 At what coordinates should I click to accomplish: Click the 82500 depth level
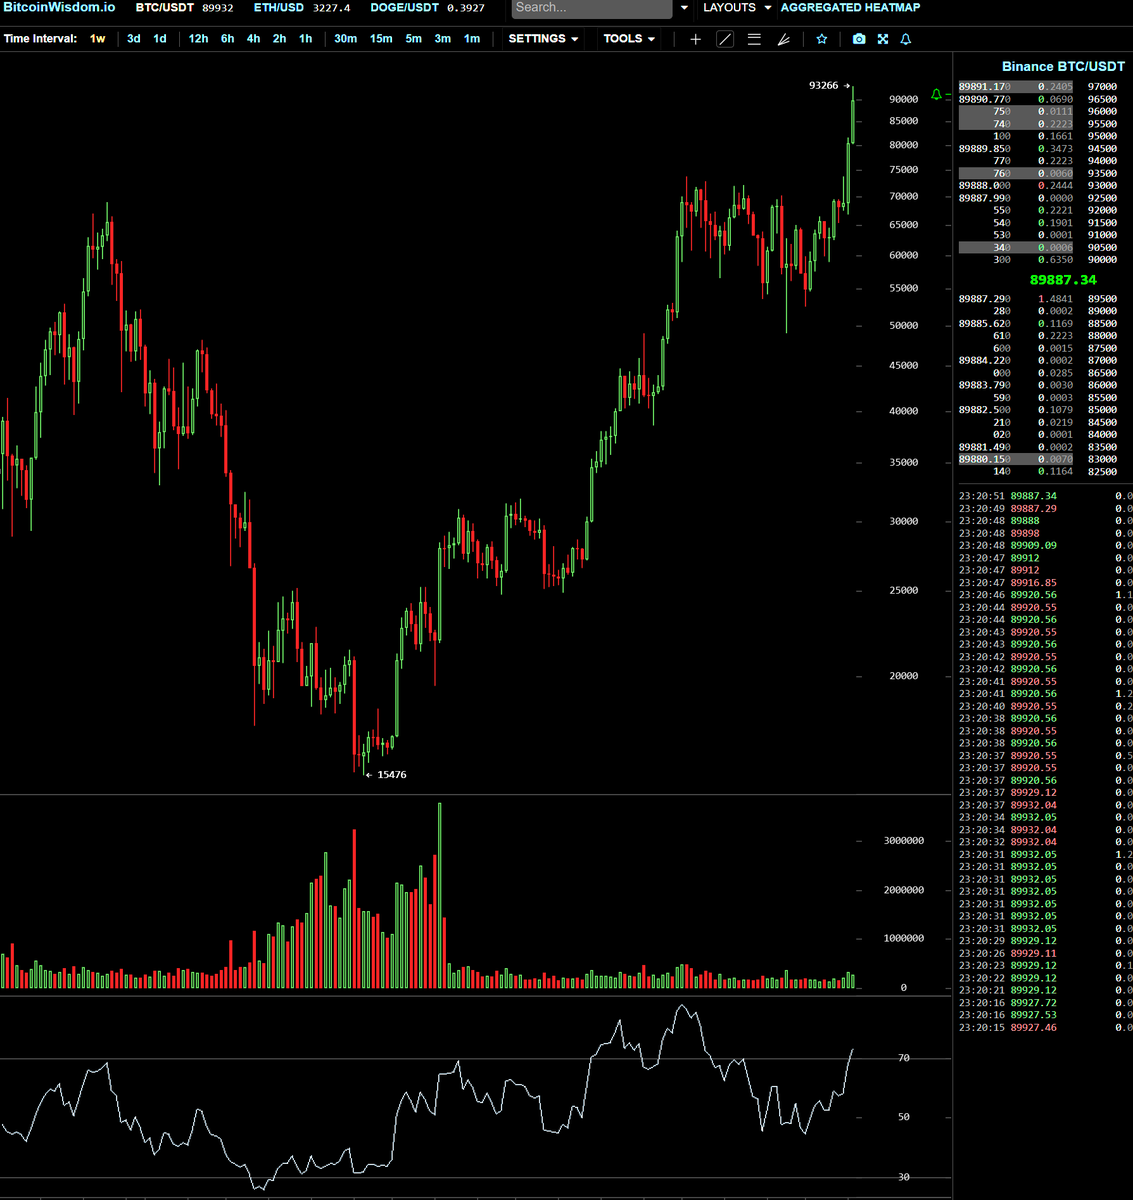pyautogui.click(x=1102, y=472)
